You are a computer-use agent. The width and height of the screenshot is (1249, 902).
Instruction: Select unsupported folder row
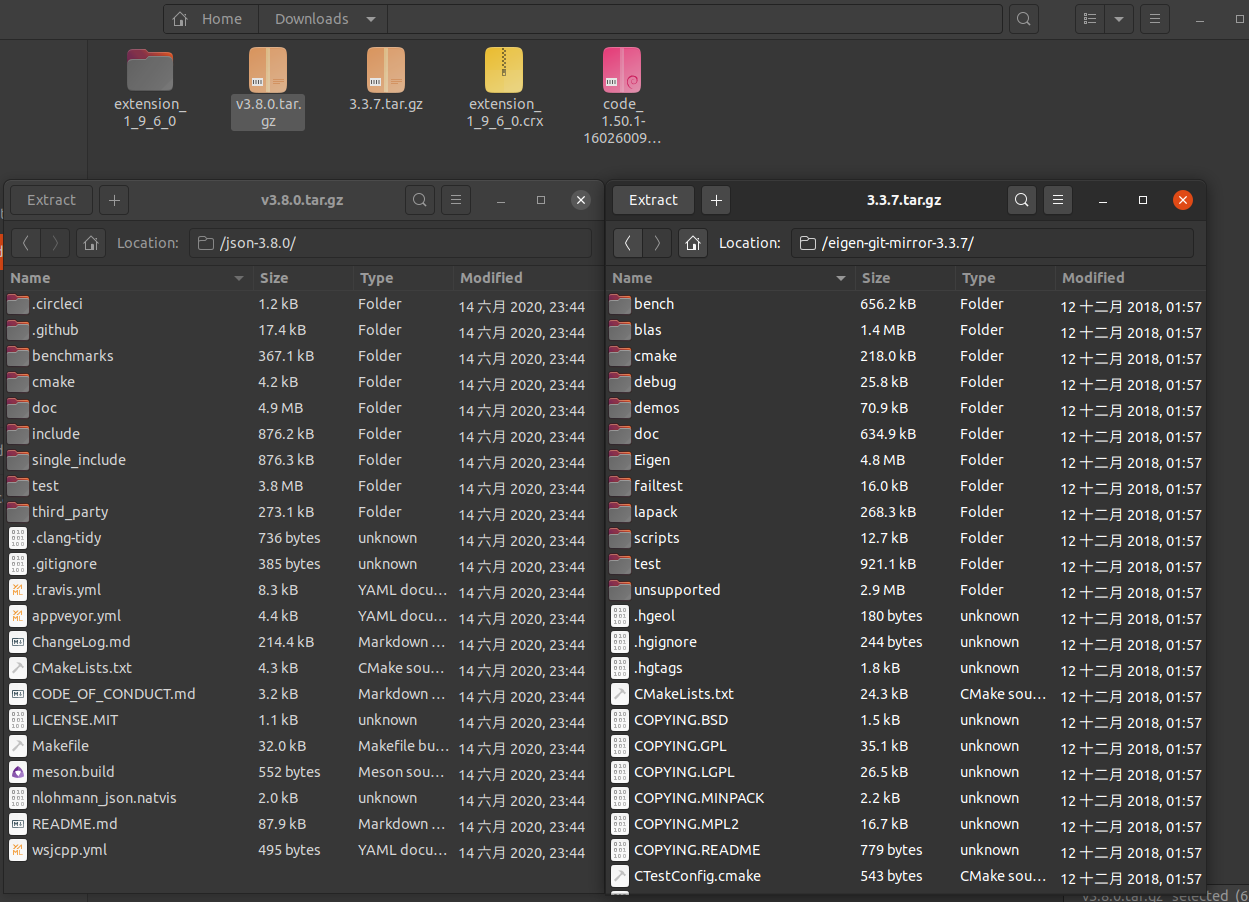point(906,590)
